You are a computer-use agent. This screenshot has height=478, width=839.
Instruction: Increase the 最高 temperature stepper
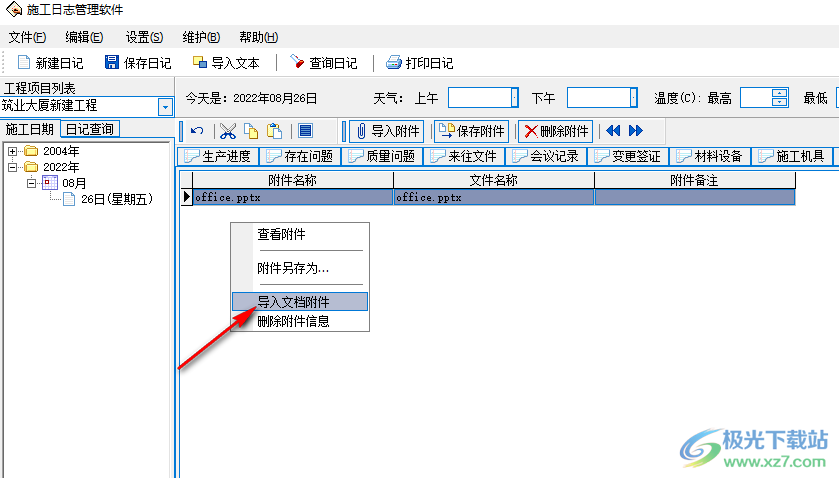pyautogui.click(x=780, y=93)
